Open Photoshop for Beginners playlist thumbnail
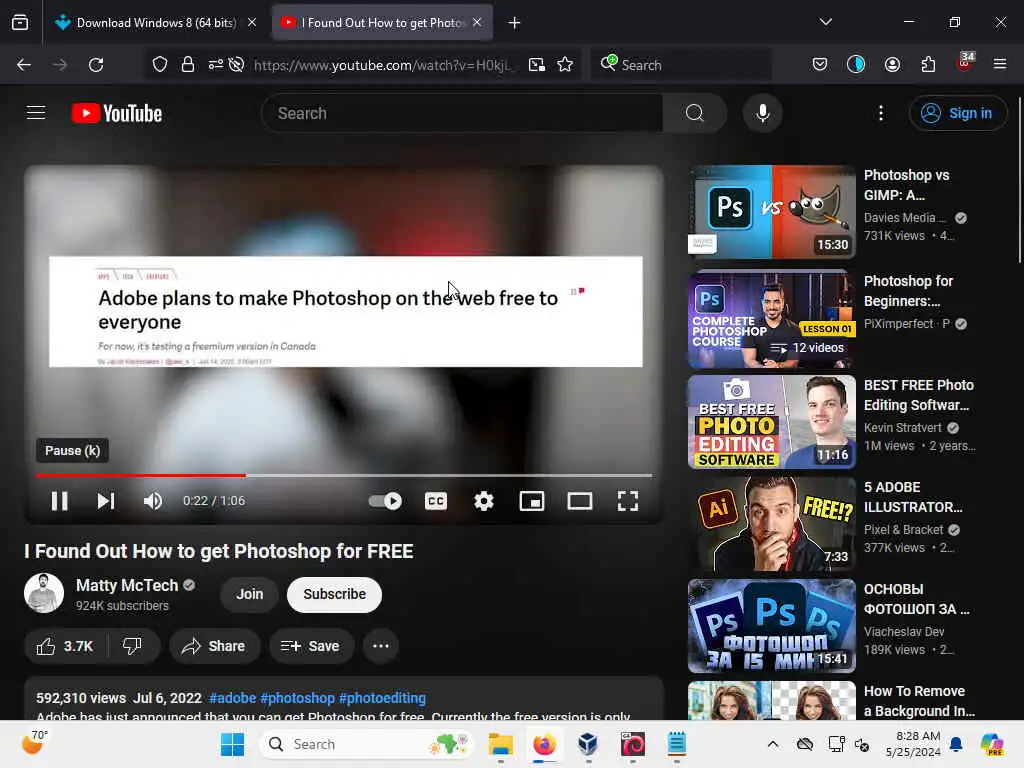Screen dimensions: 1024x768 (771, 319)
